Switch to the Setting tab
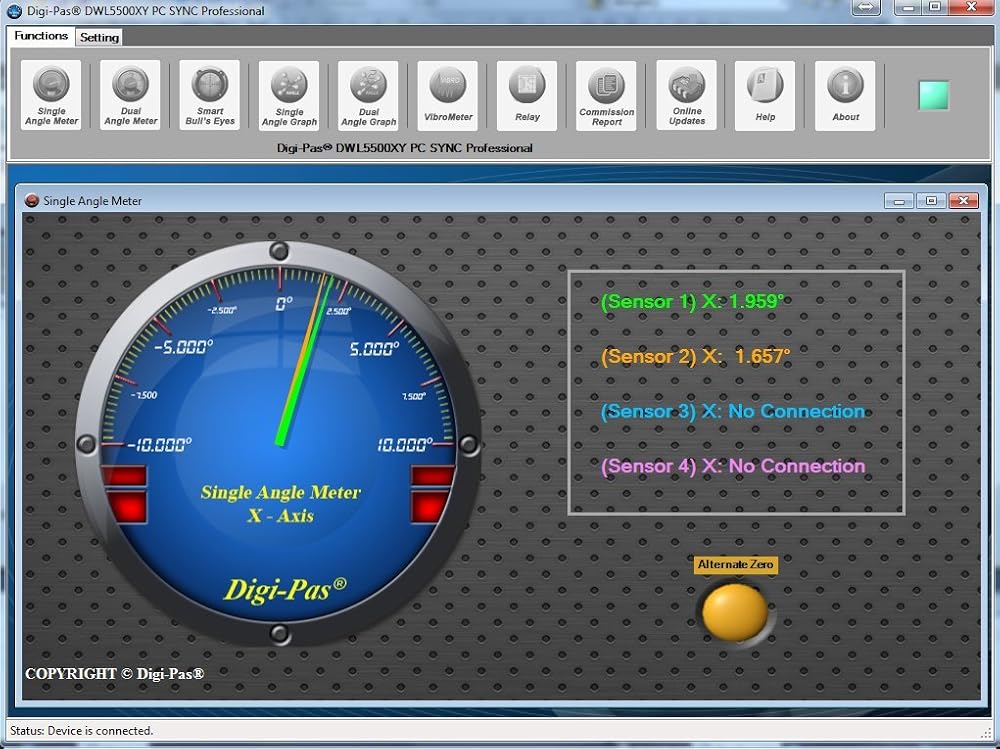The width and height of the screenshot is (1000, 749). [99, 38]
